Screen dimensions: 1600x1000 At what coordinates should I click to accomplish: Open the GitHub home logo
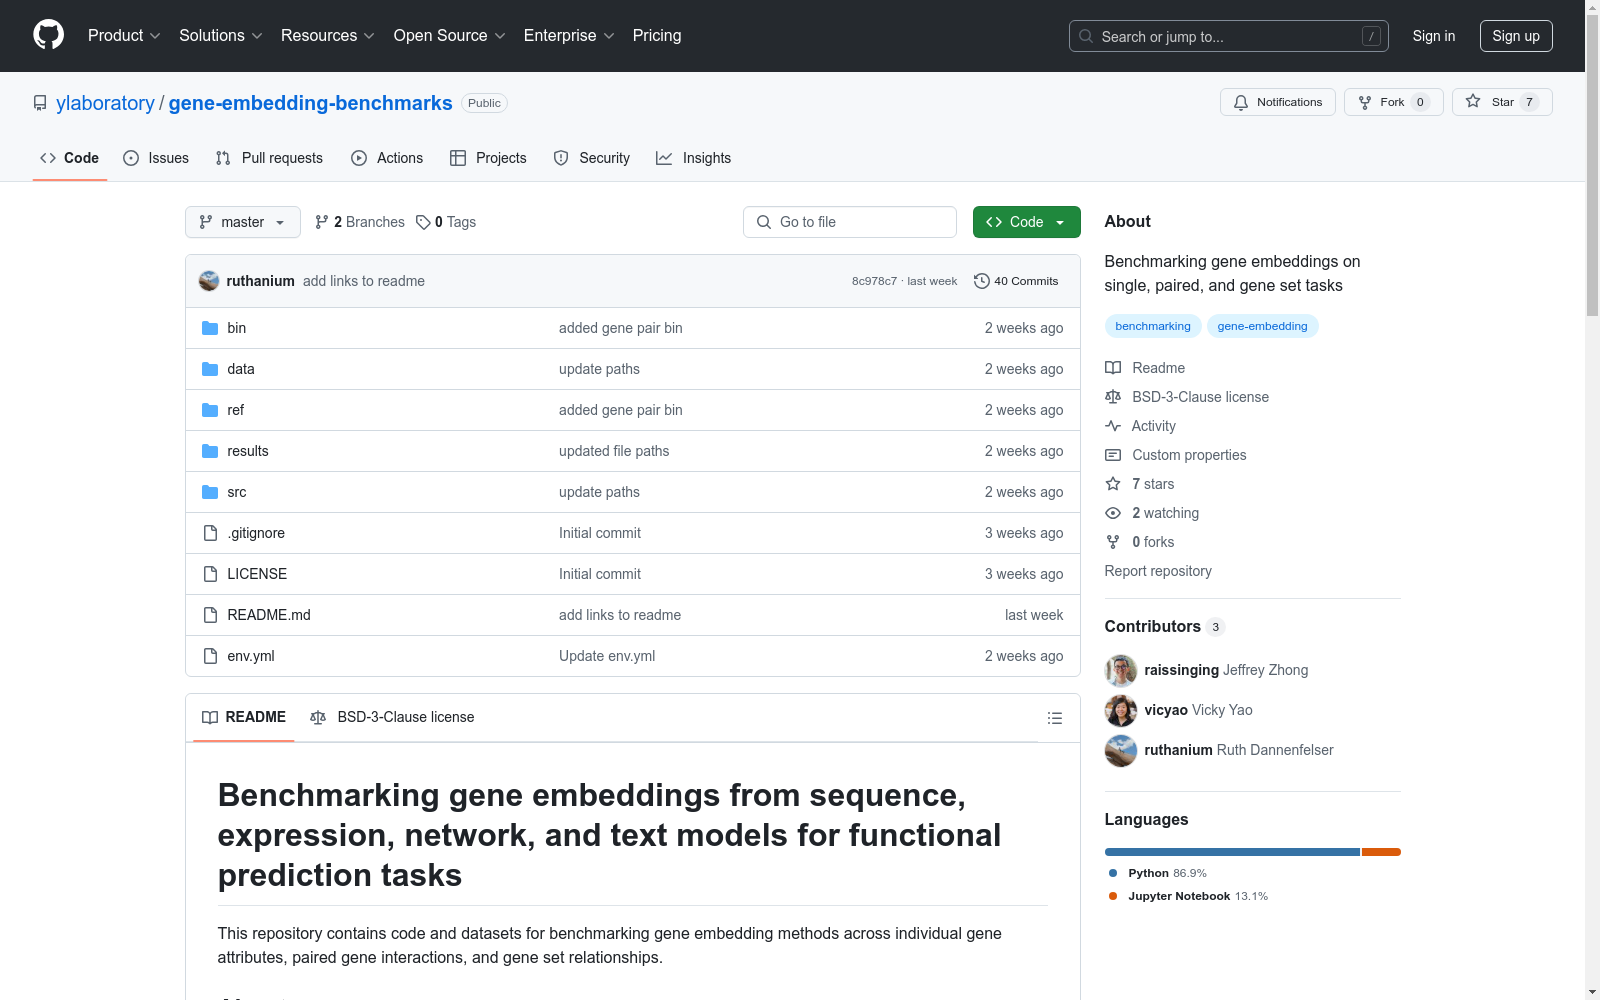pos(48,35)
